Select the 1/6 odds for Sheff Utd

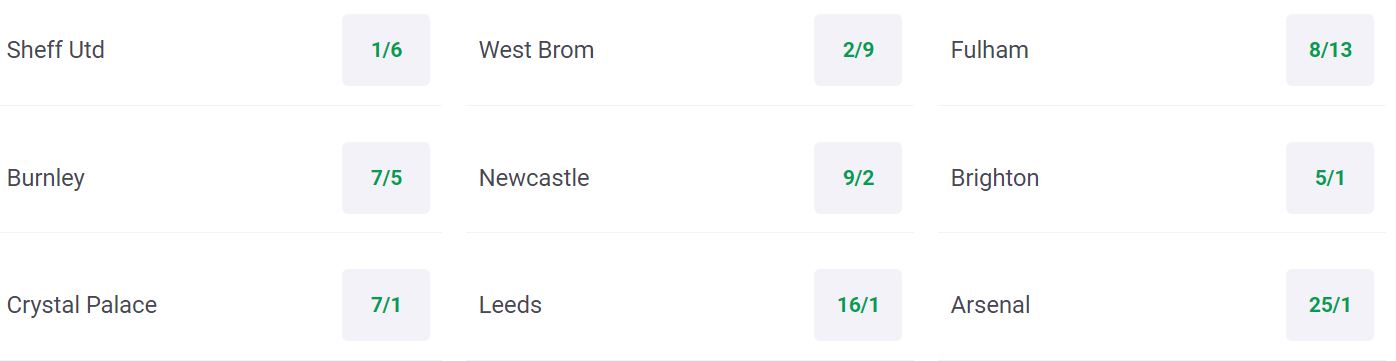click(386, 50)
